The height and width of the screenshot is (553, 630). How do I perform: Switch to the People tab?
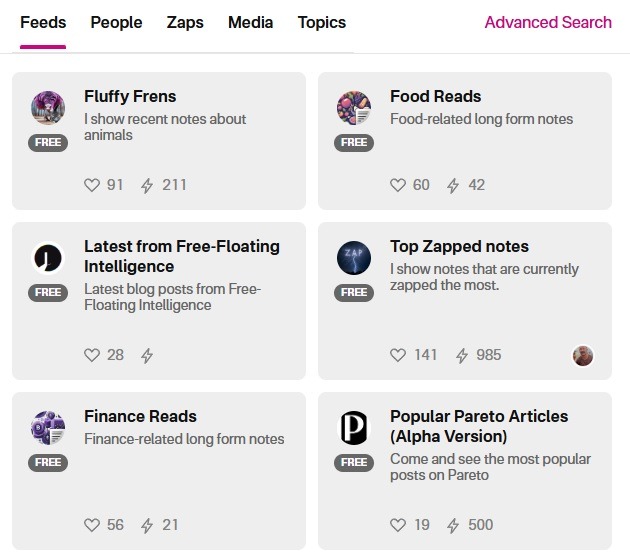click(x=116, y=23)
